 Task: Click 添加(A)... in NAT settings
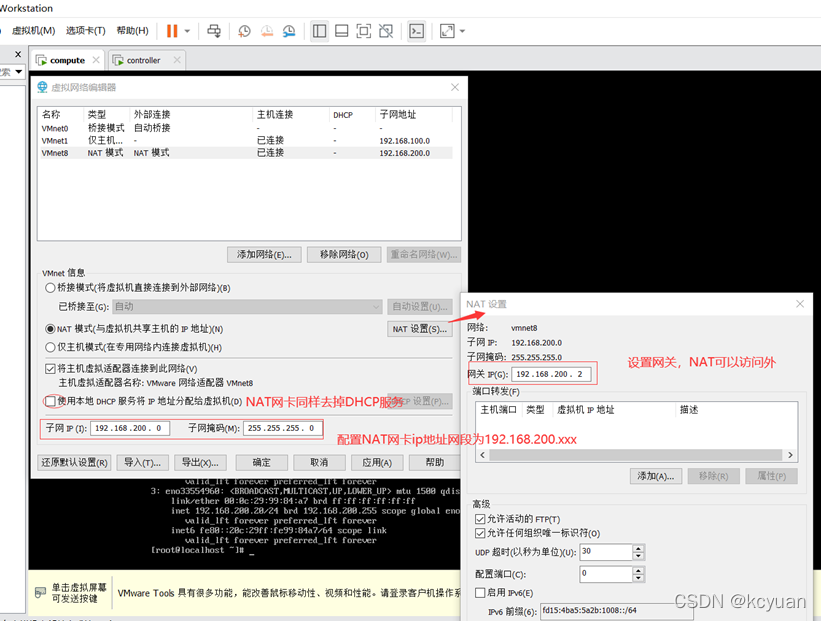656,476
